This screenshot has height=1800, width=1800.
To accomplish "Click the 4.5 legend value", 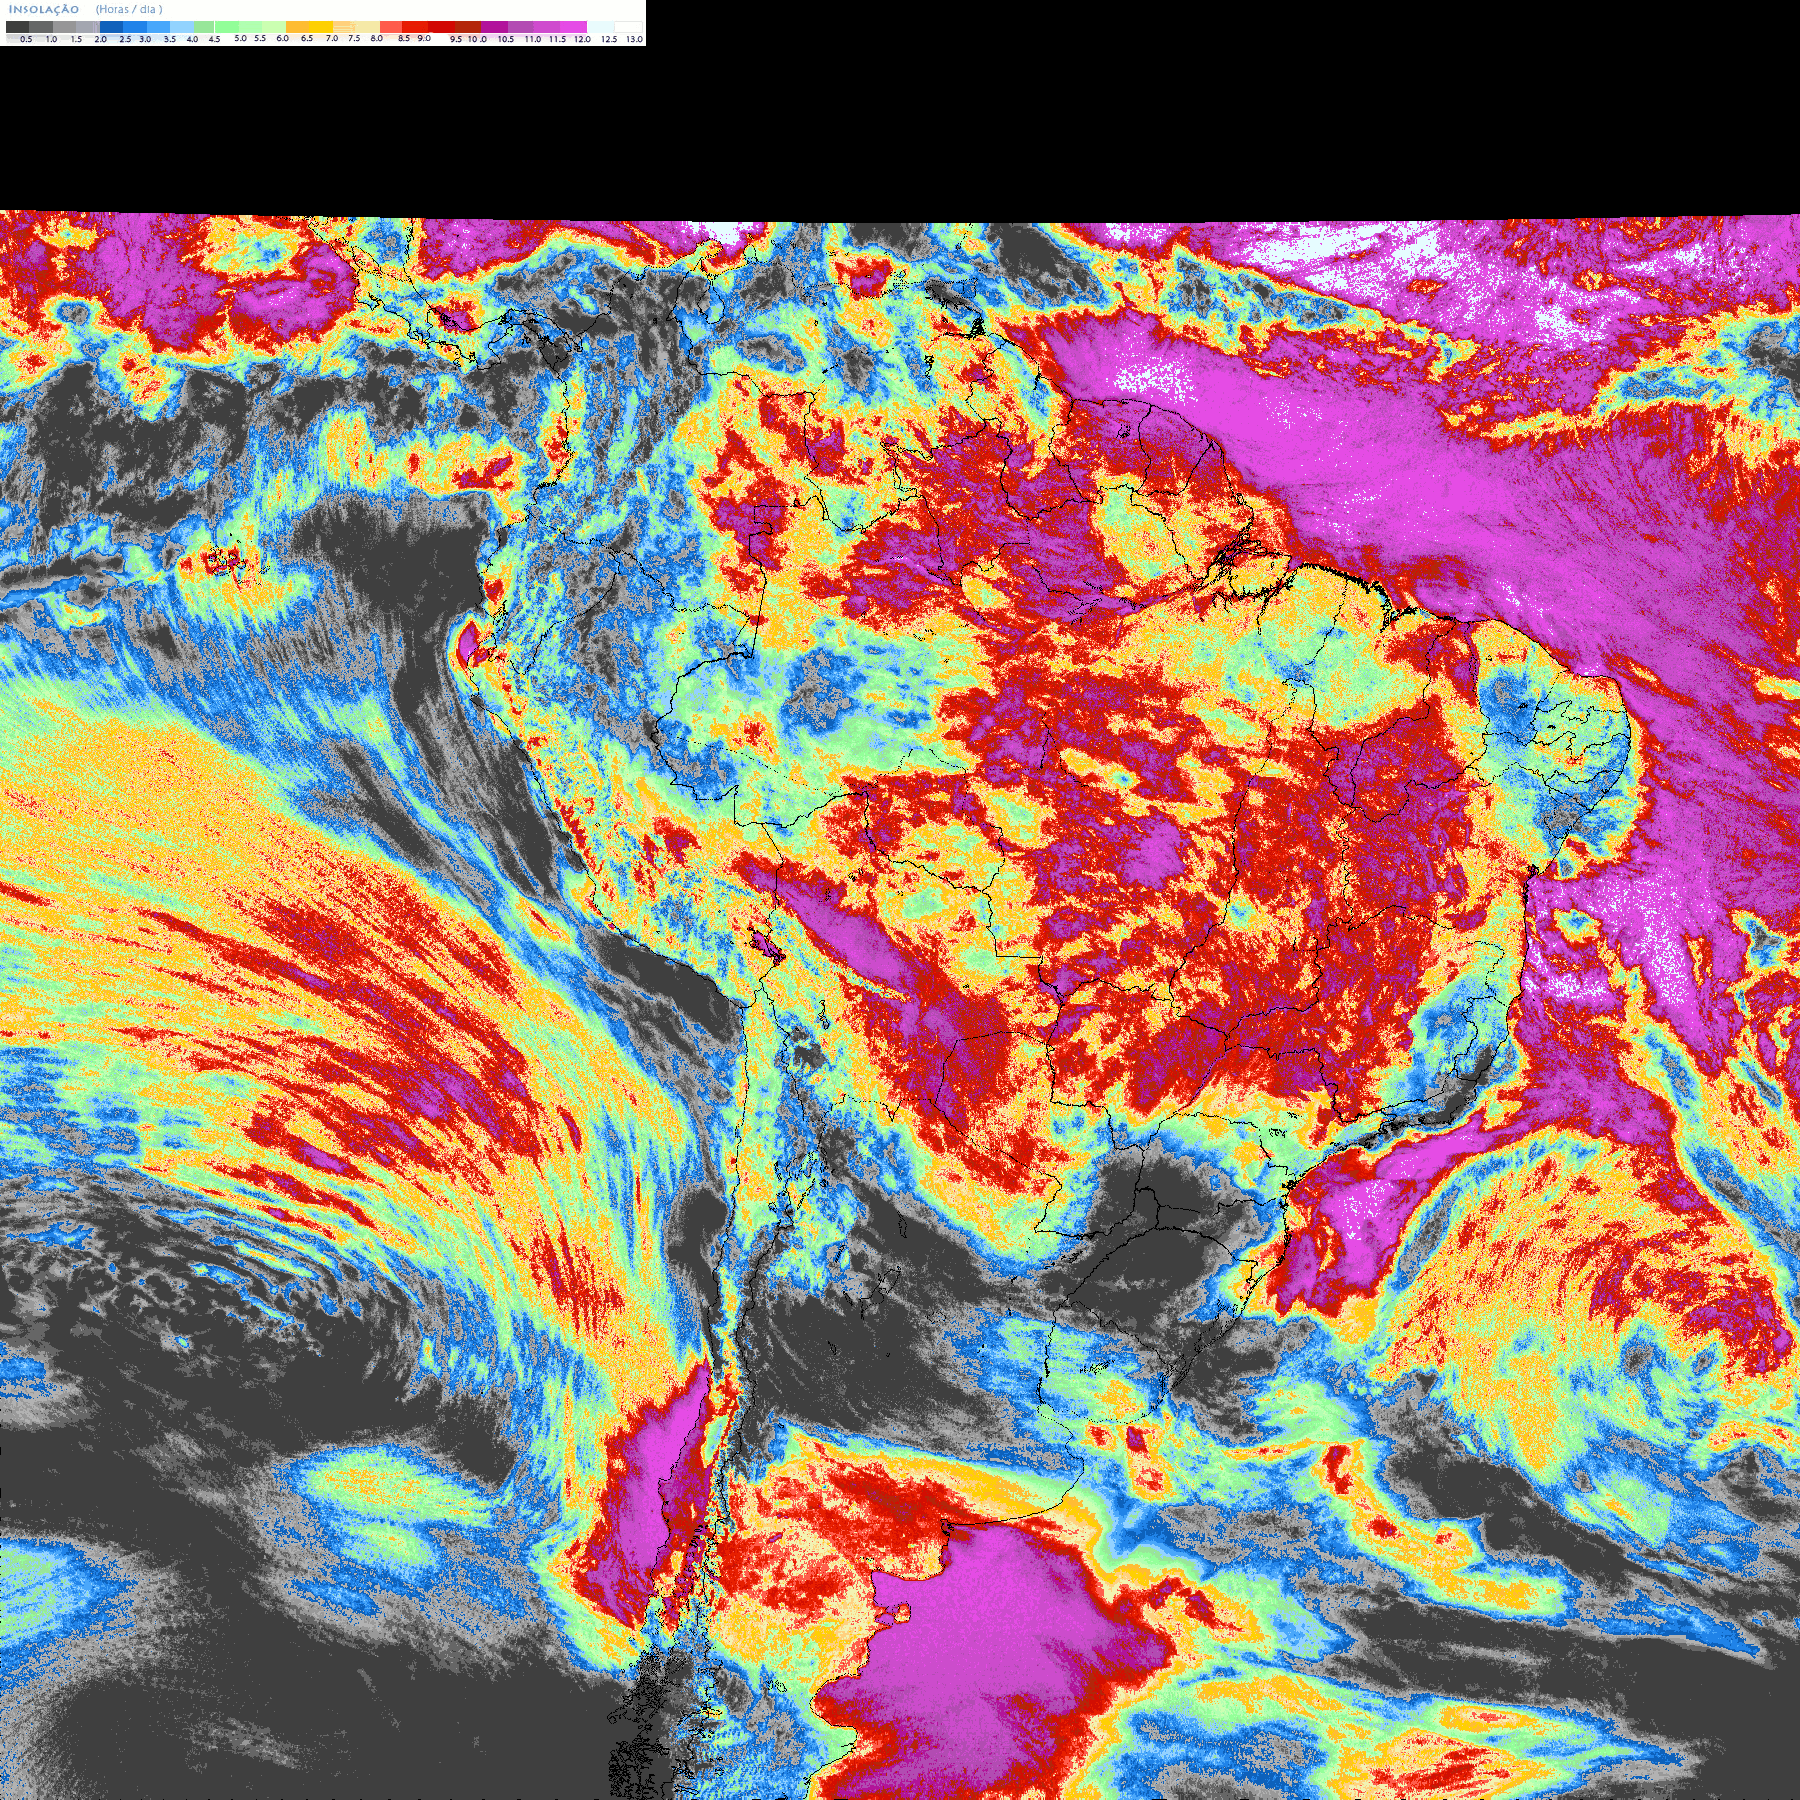I will tap(214, 39).
